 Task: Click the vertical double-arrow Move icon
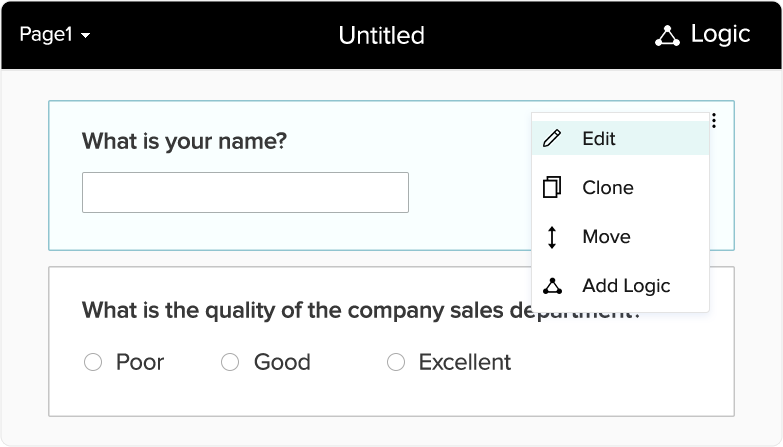click(552, 237)
